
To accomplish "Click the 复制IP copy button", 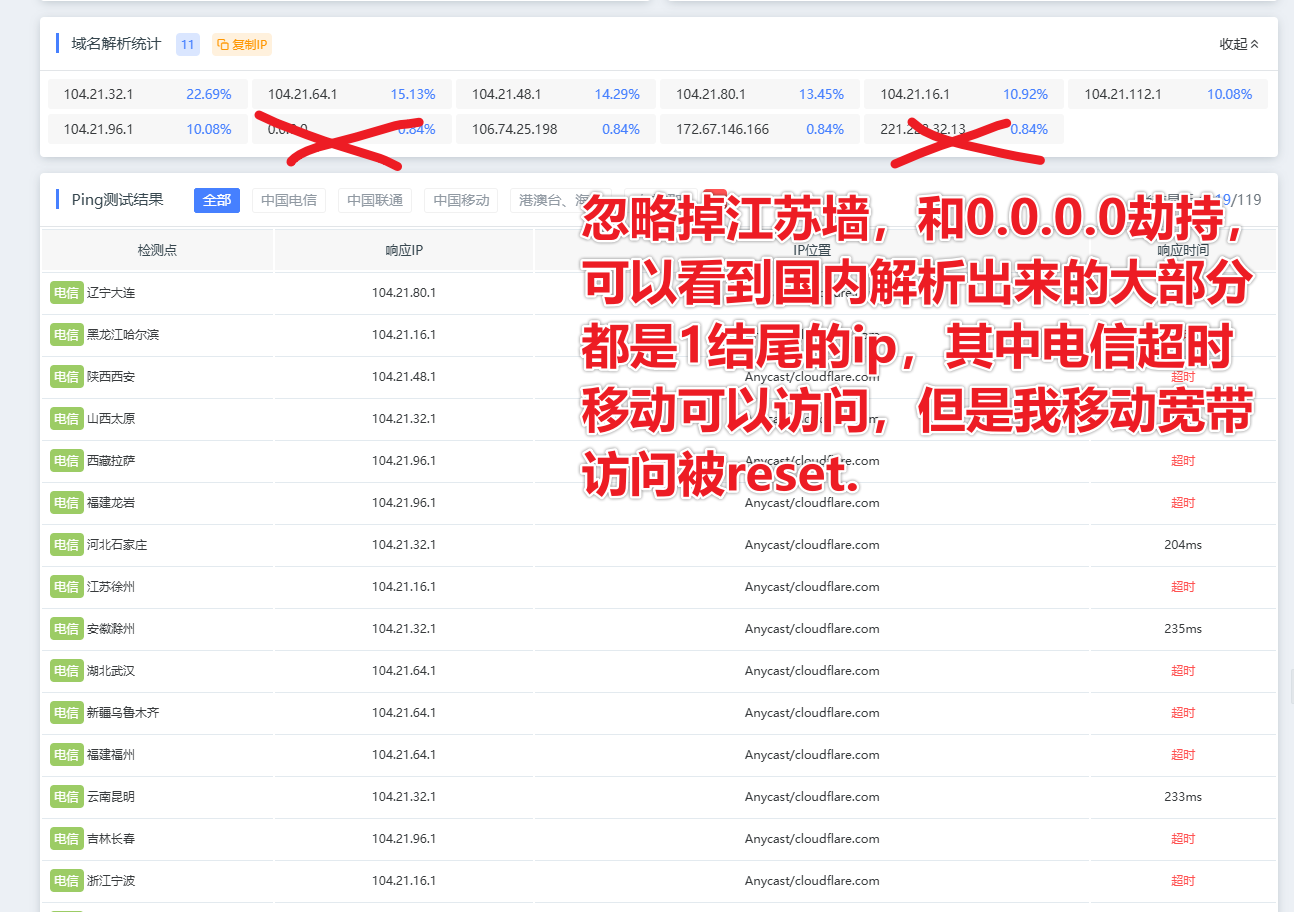I will coord(242,44).
